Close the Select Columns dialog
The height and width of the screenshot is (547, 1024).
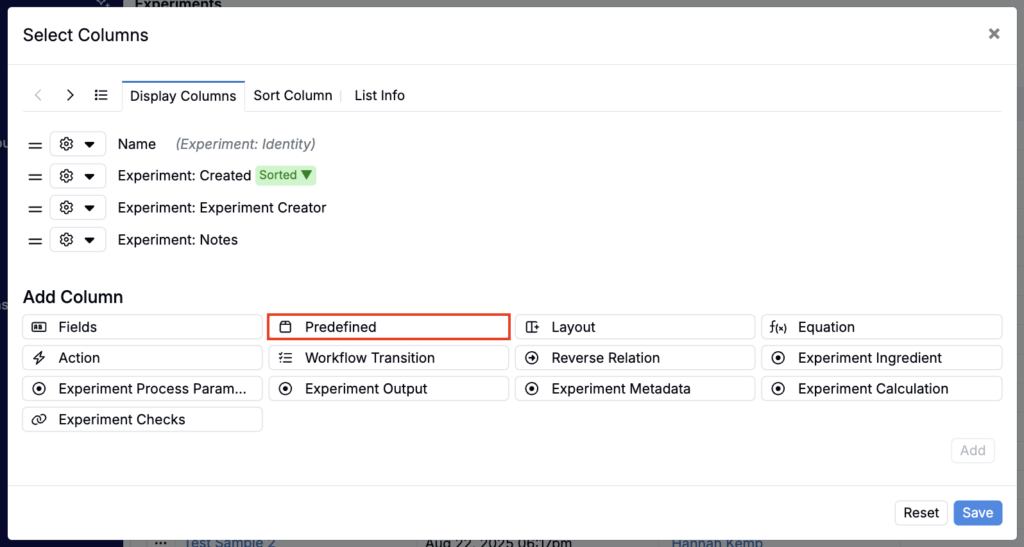(x=993, y=34)
